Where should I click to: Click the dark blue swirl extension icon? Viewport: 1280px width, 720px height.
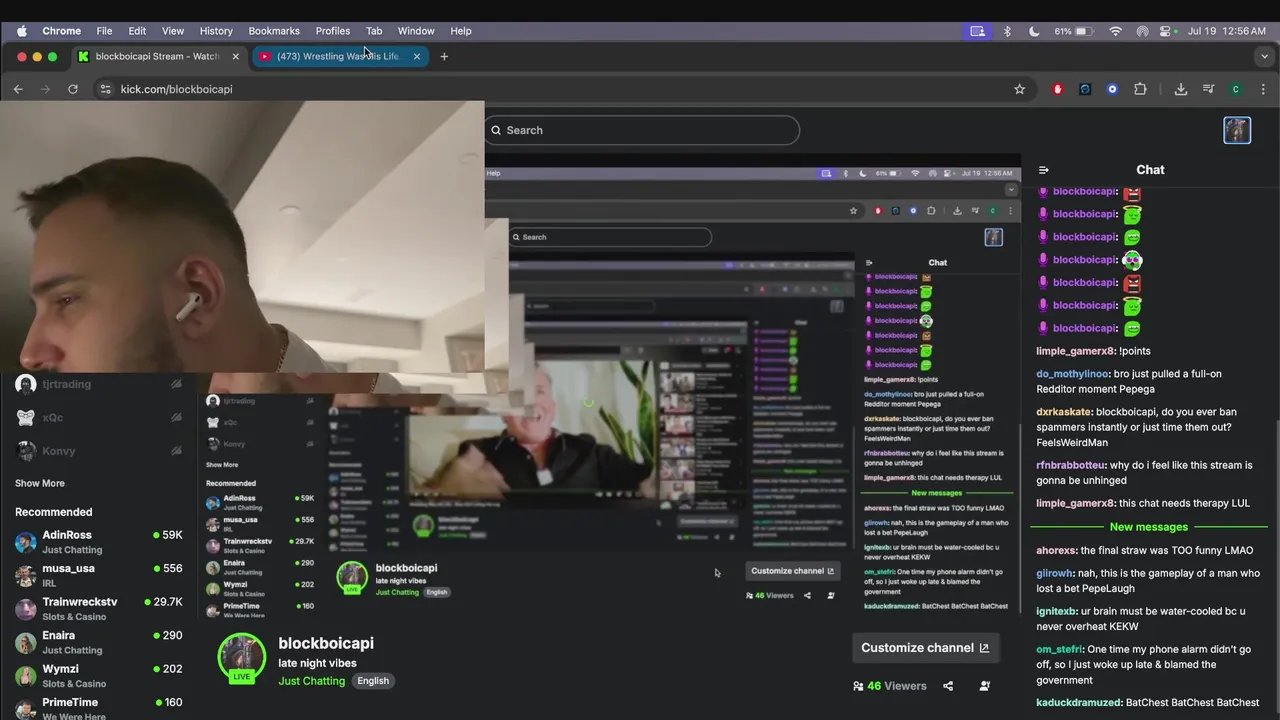click(x=1085, y=89)
